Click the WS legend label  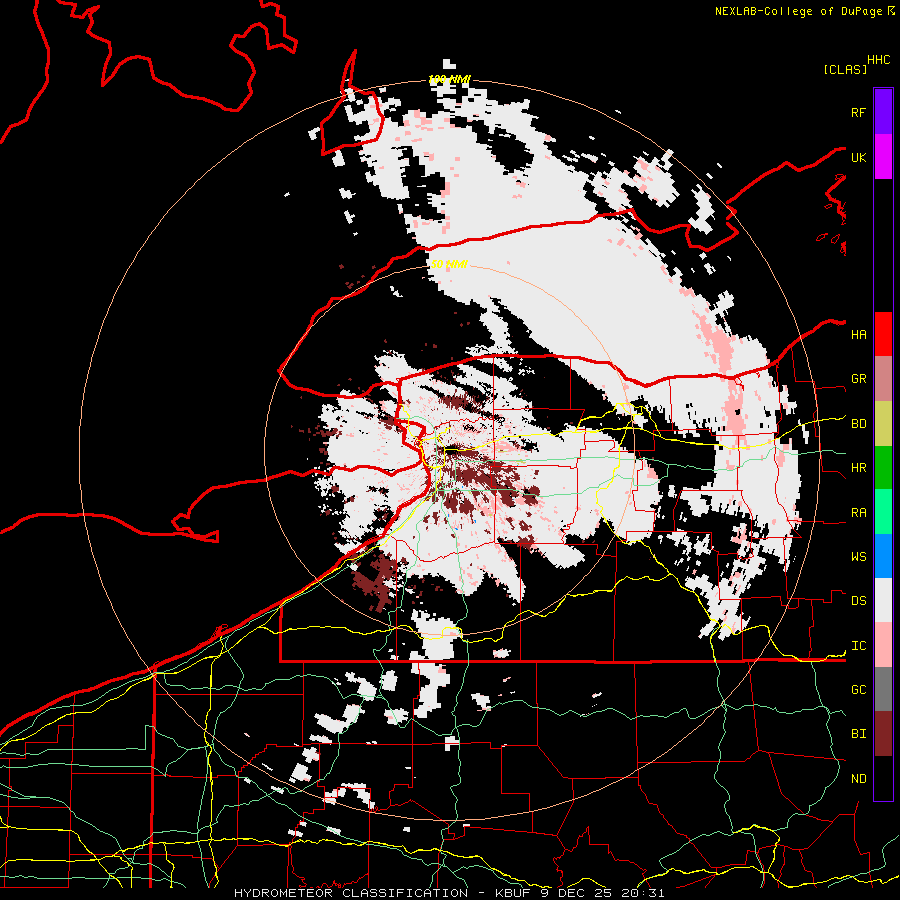point(858,557)
